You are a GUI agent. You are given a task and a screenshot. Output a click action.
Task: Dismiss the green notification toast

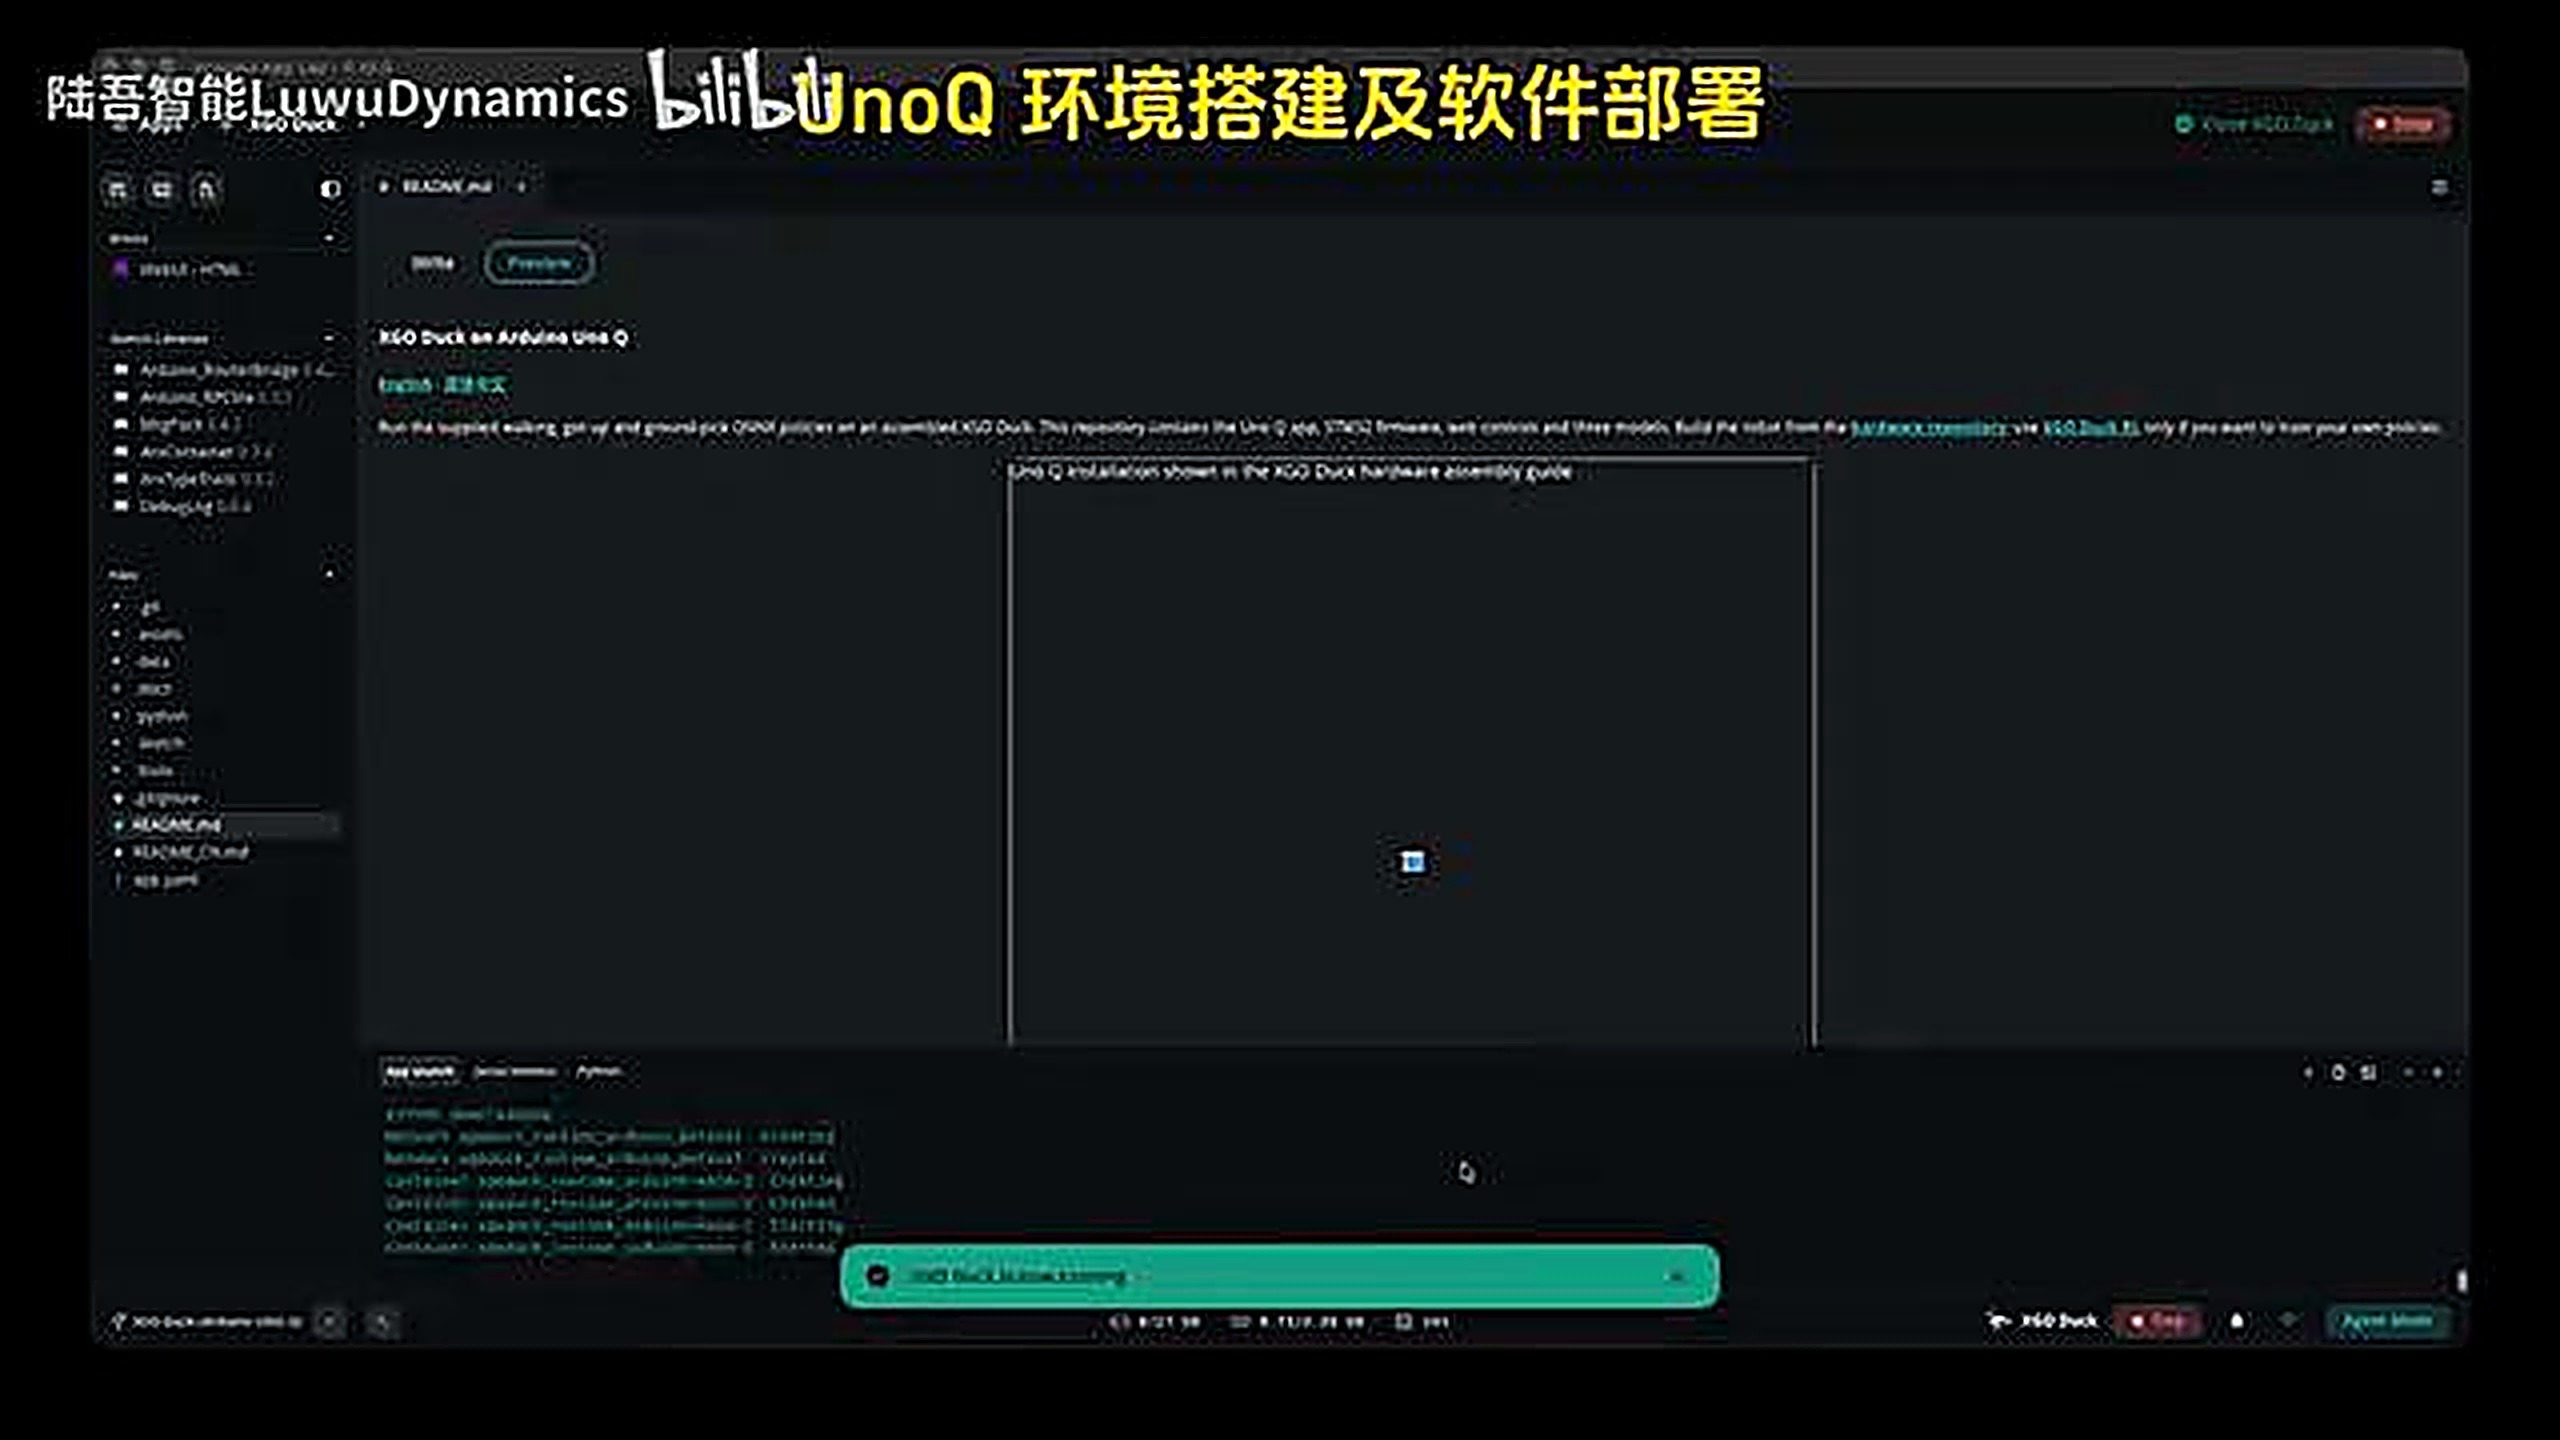tap(1676, 1276)
